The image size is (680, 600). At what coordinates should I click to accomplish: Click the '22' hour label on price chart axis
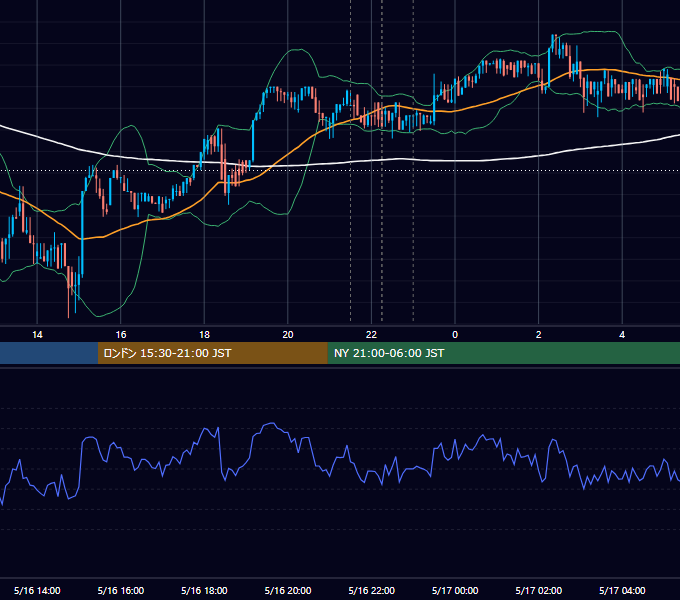coord(371,335)
